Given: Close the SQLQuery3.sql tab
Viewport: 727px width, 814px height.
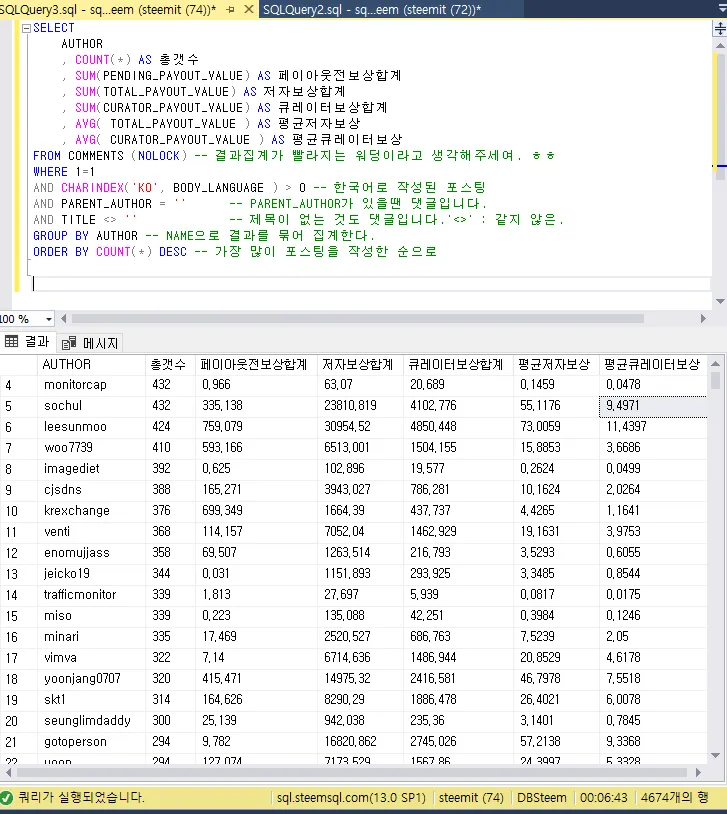Looking at the screenshot, I should [249, 9].
